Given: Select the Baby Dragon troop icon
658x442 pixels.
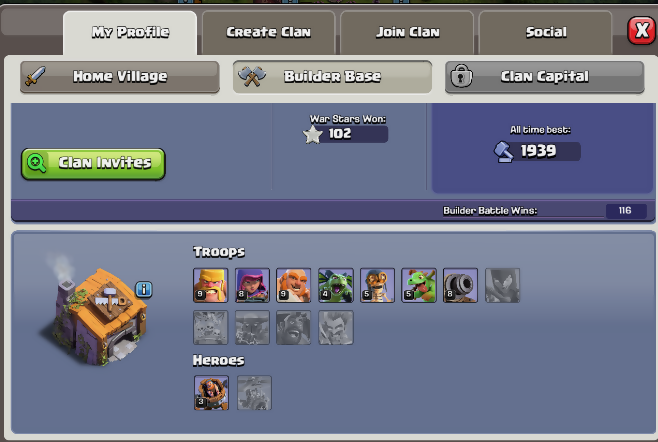Looking at the screenshot, I should click(419, 285).
